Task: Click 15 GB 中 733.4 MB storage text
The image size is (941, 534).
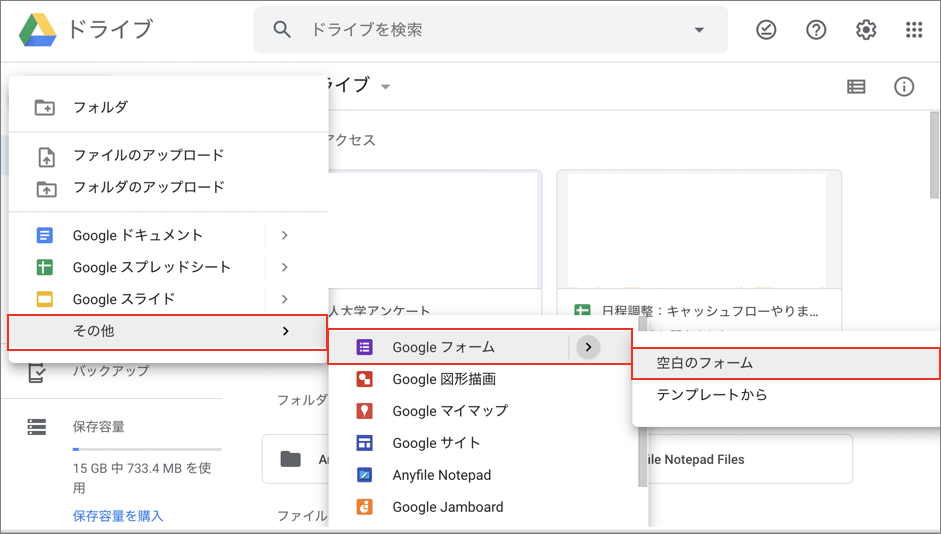Action: click(142, 478)
